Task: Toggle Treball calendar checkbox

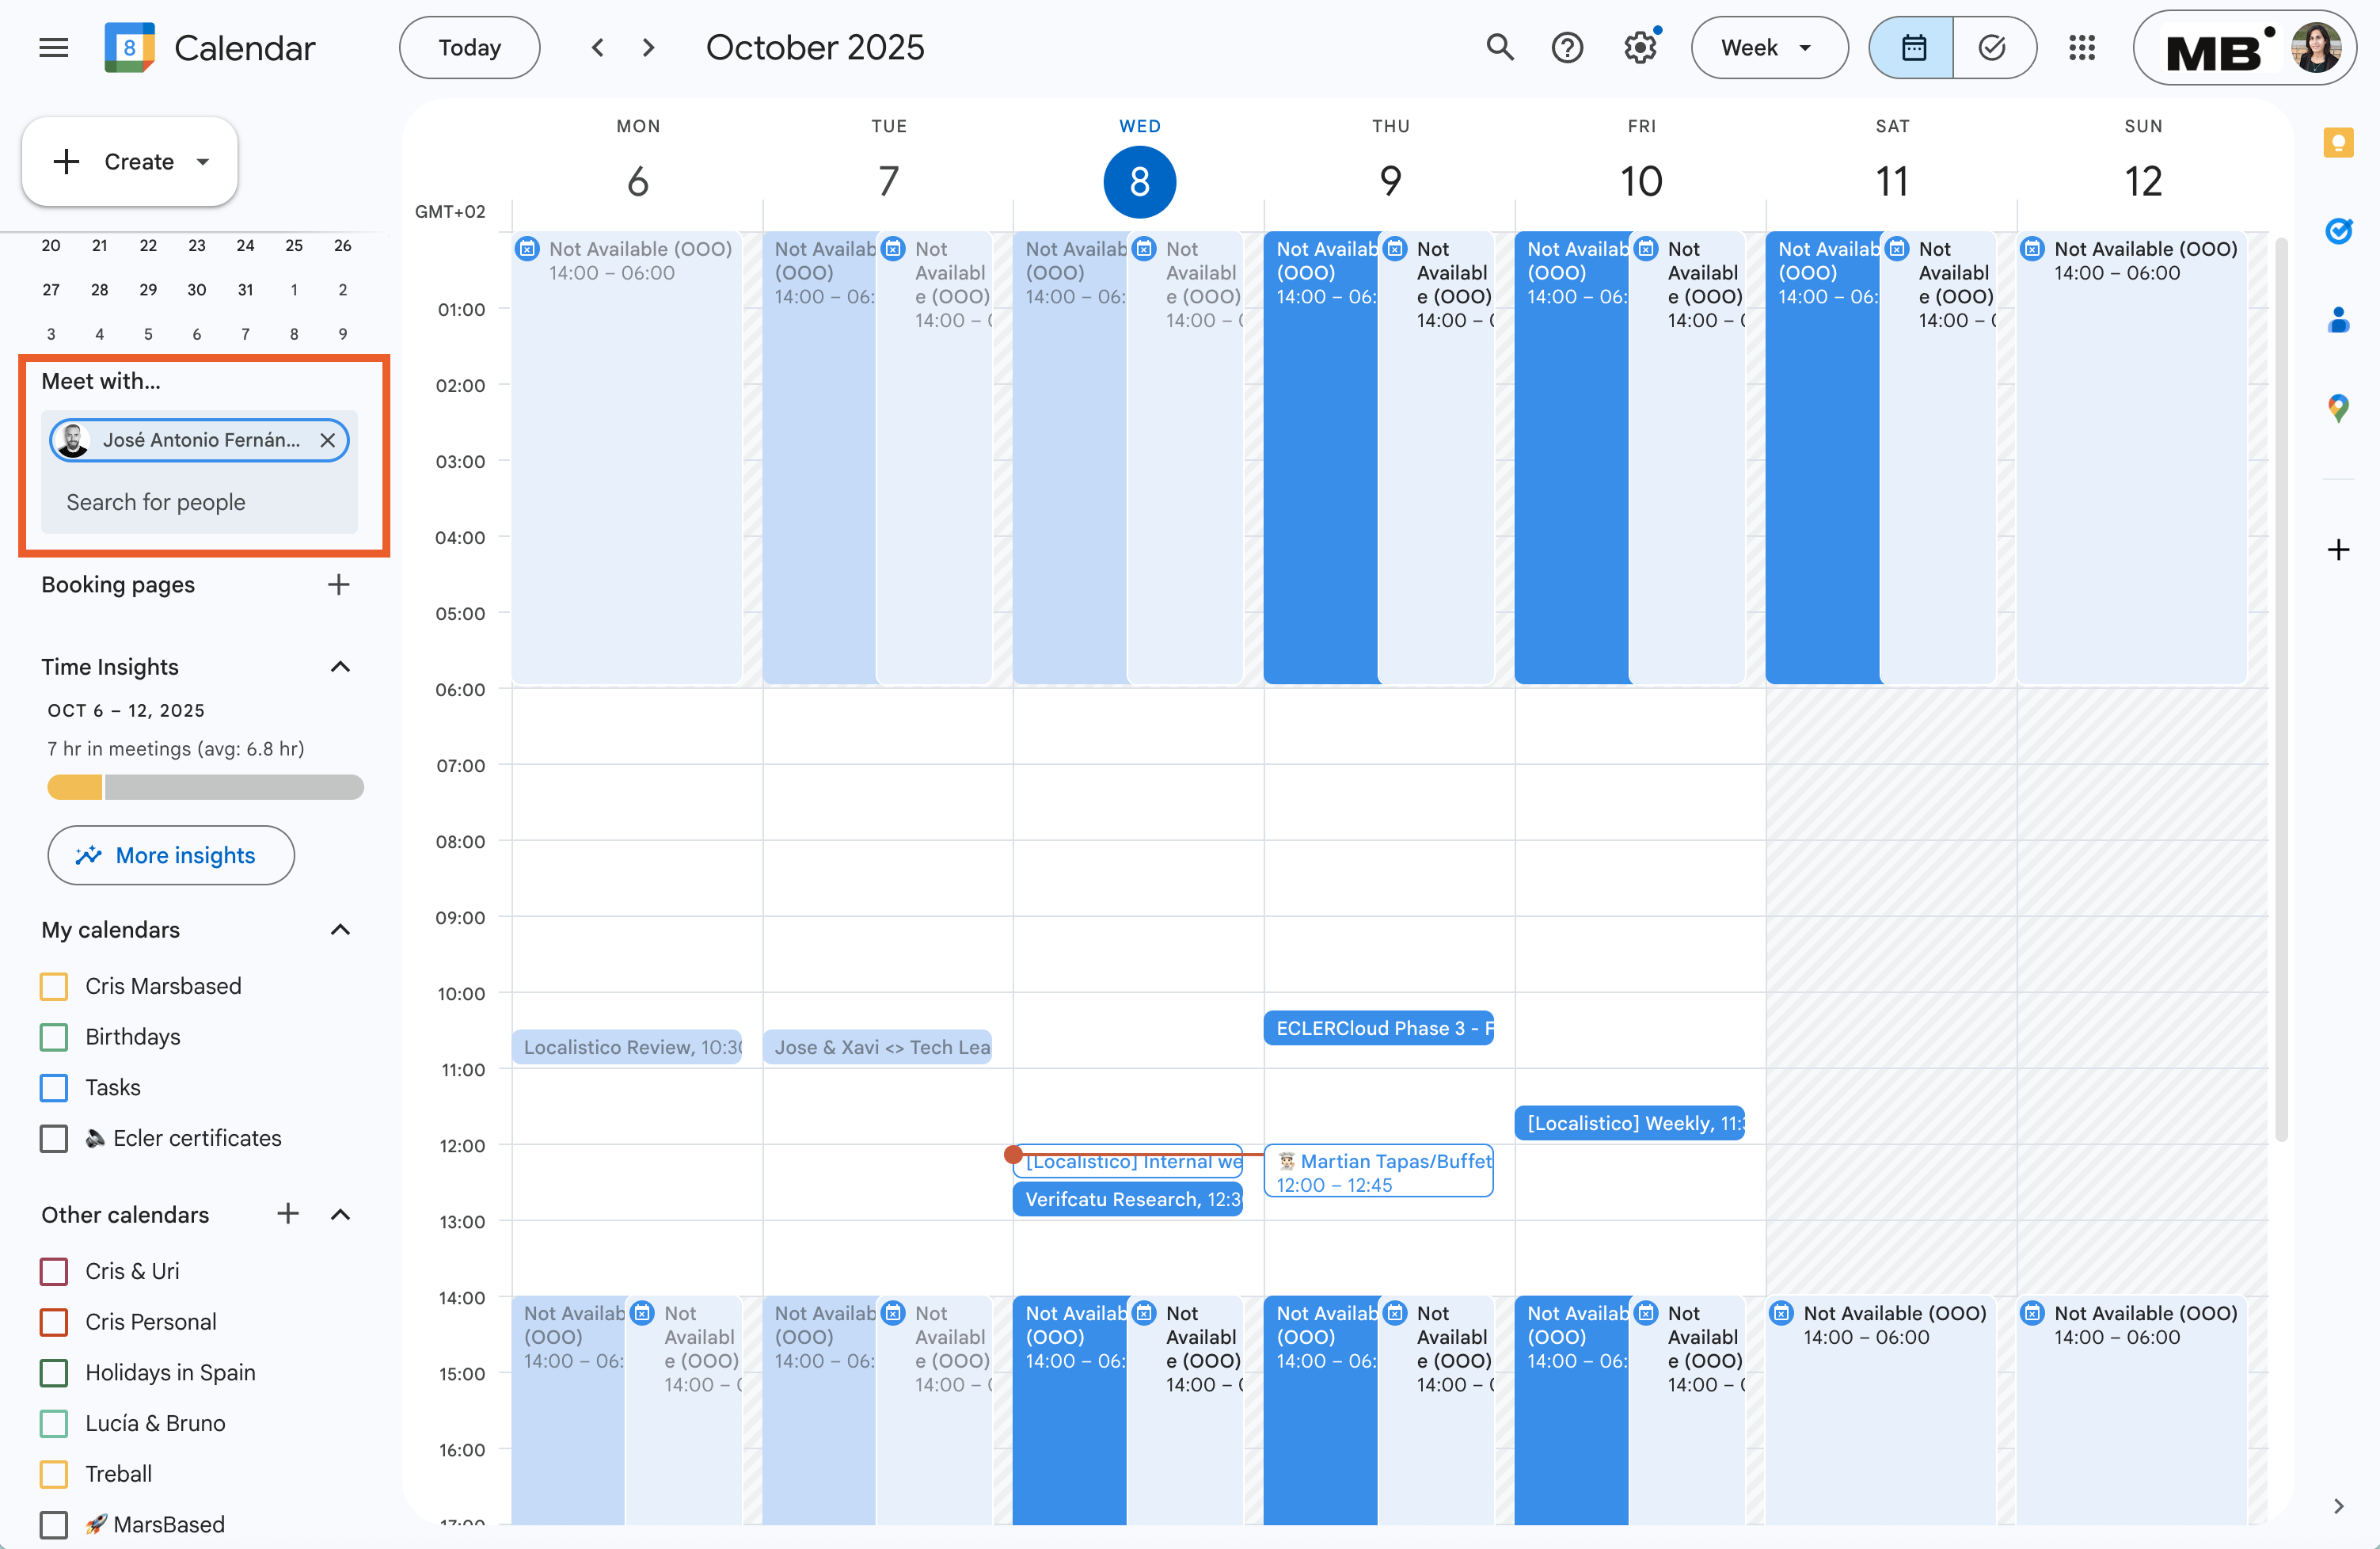Action: [x=54, y=1474]
